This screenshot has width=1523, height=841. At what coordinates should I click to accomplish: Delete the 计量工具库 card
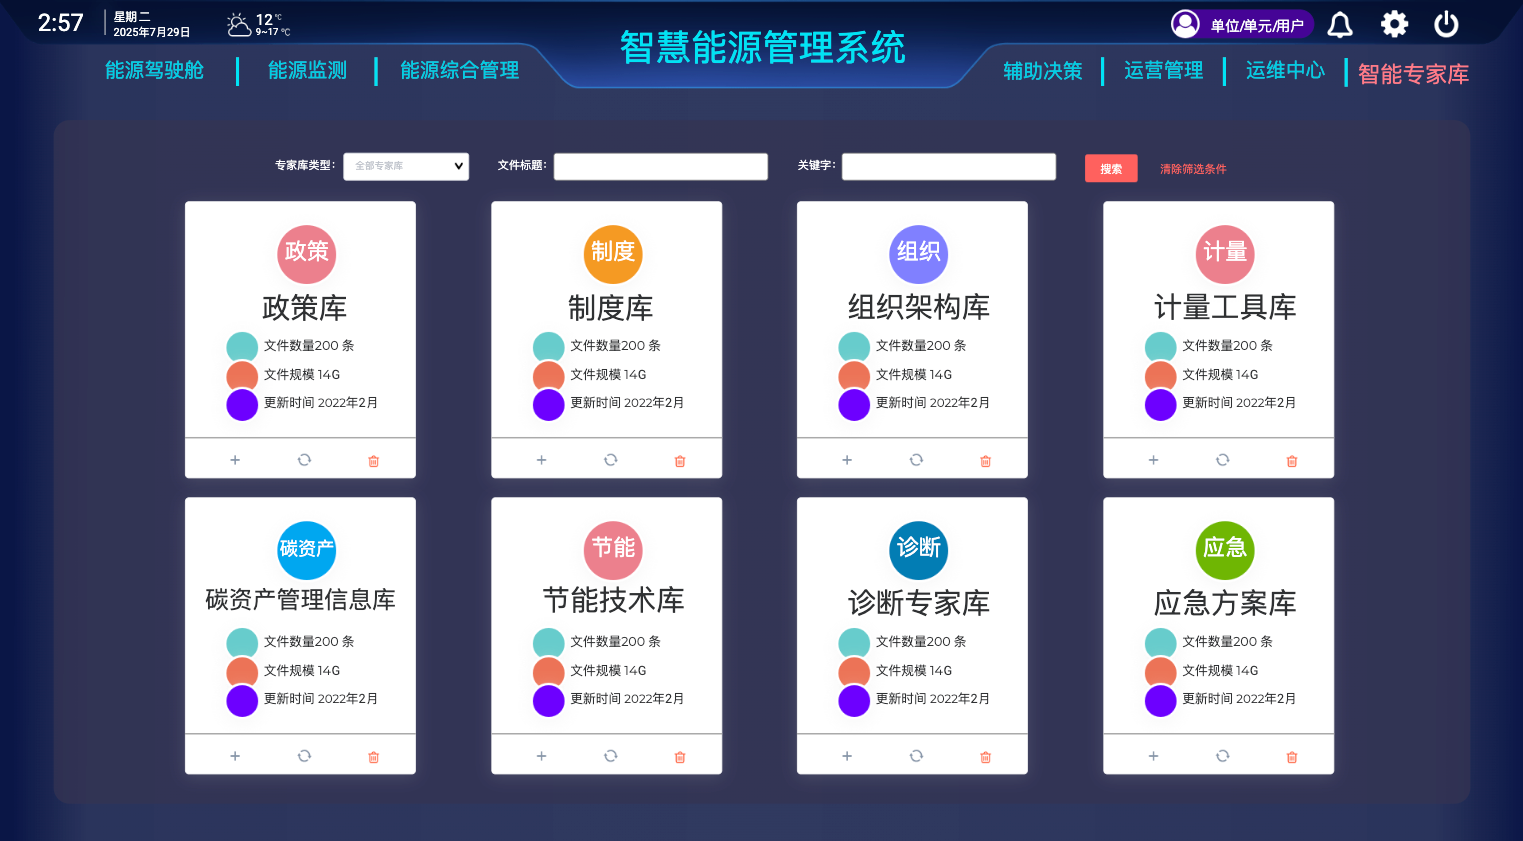1292,461
